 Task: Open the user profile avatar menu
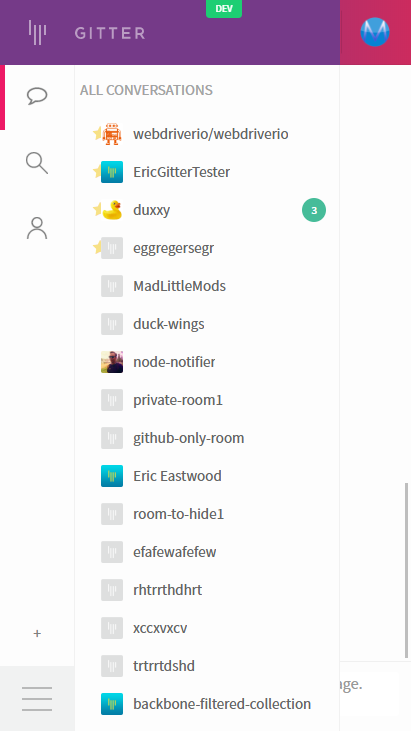click(375, 32)
